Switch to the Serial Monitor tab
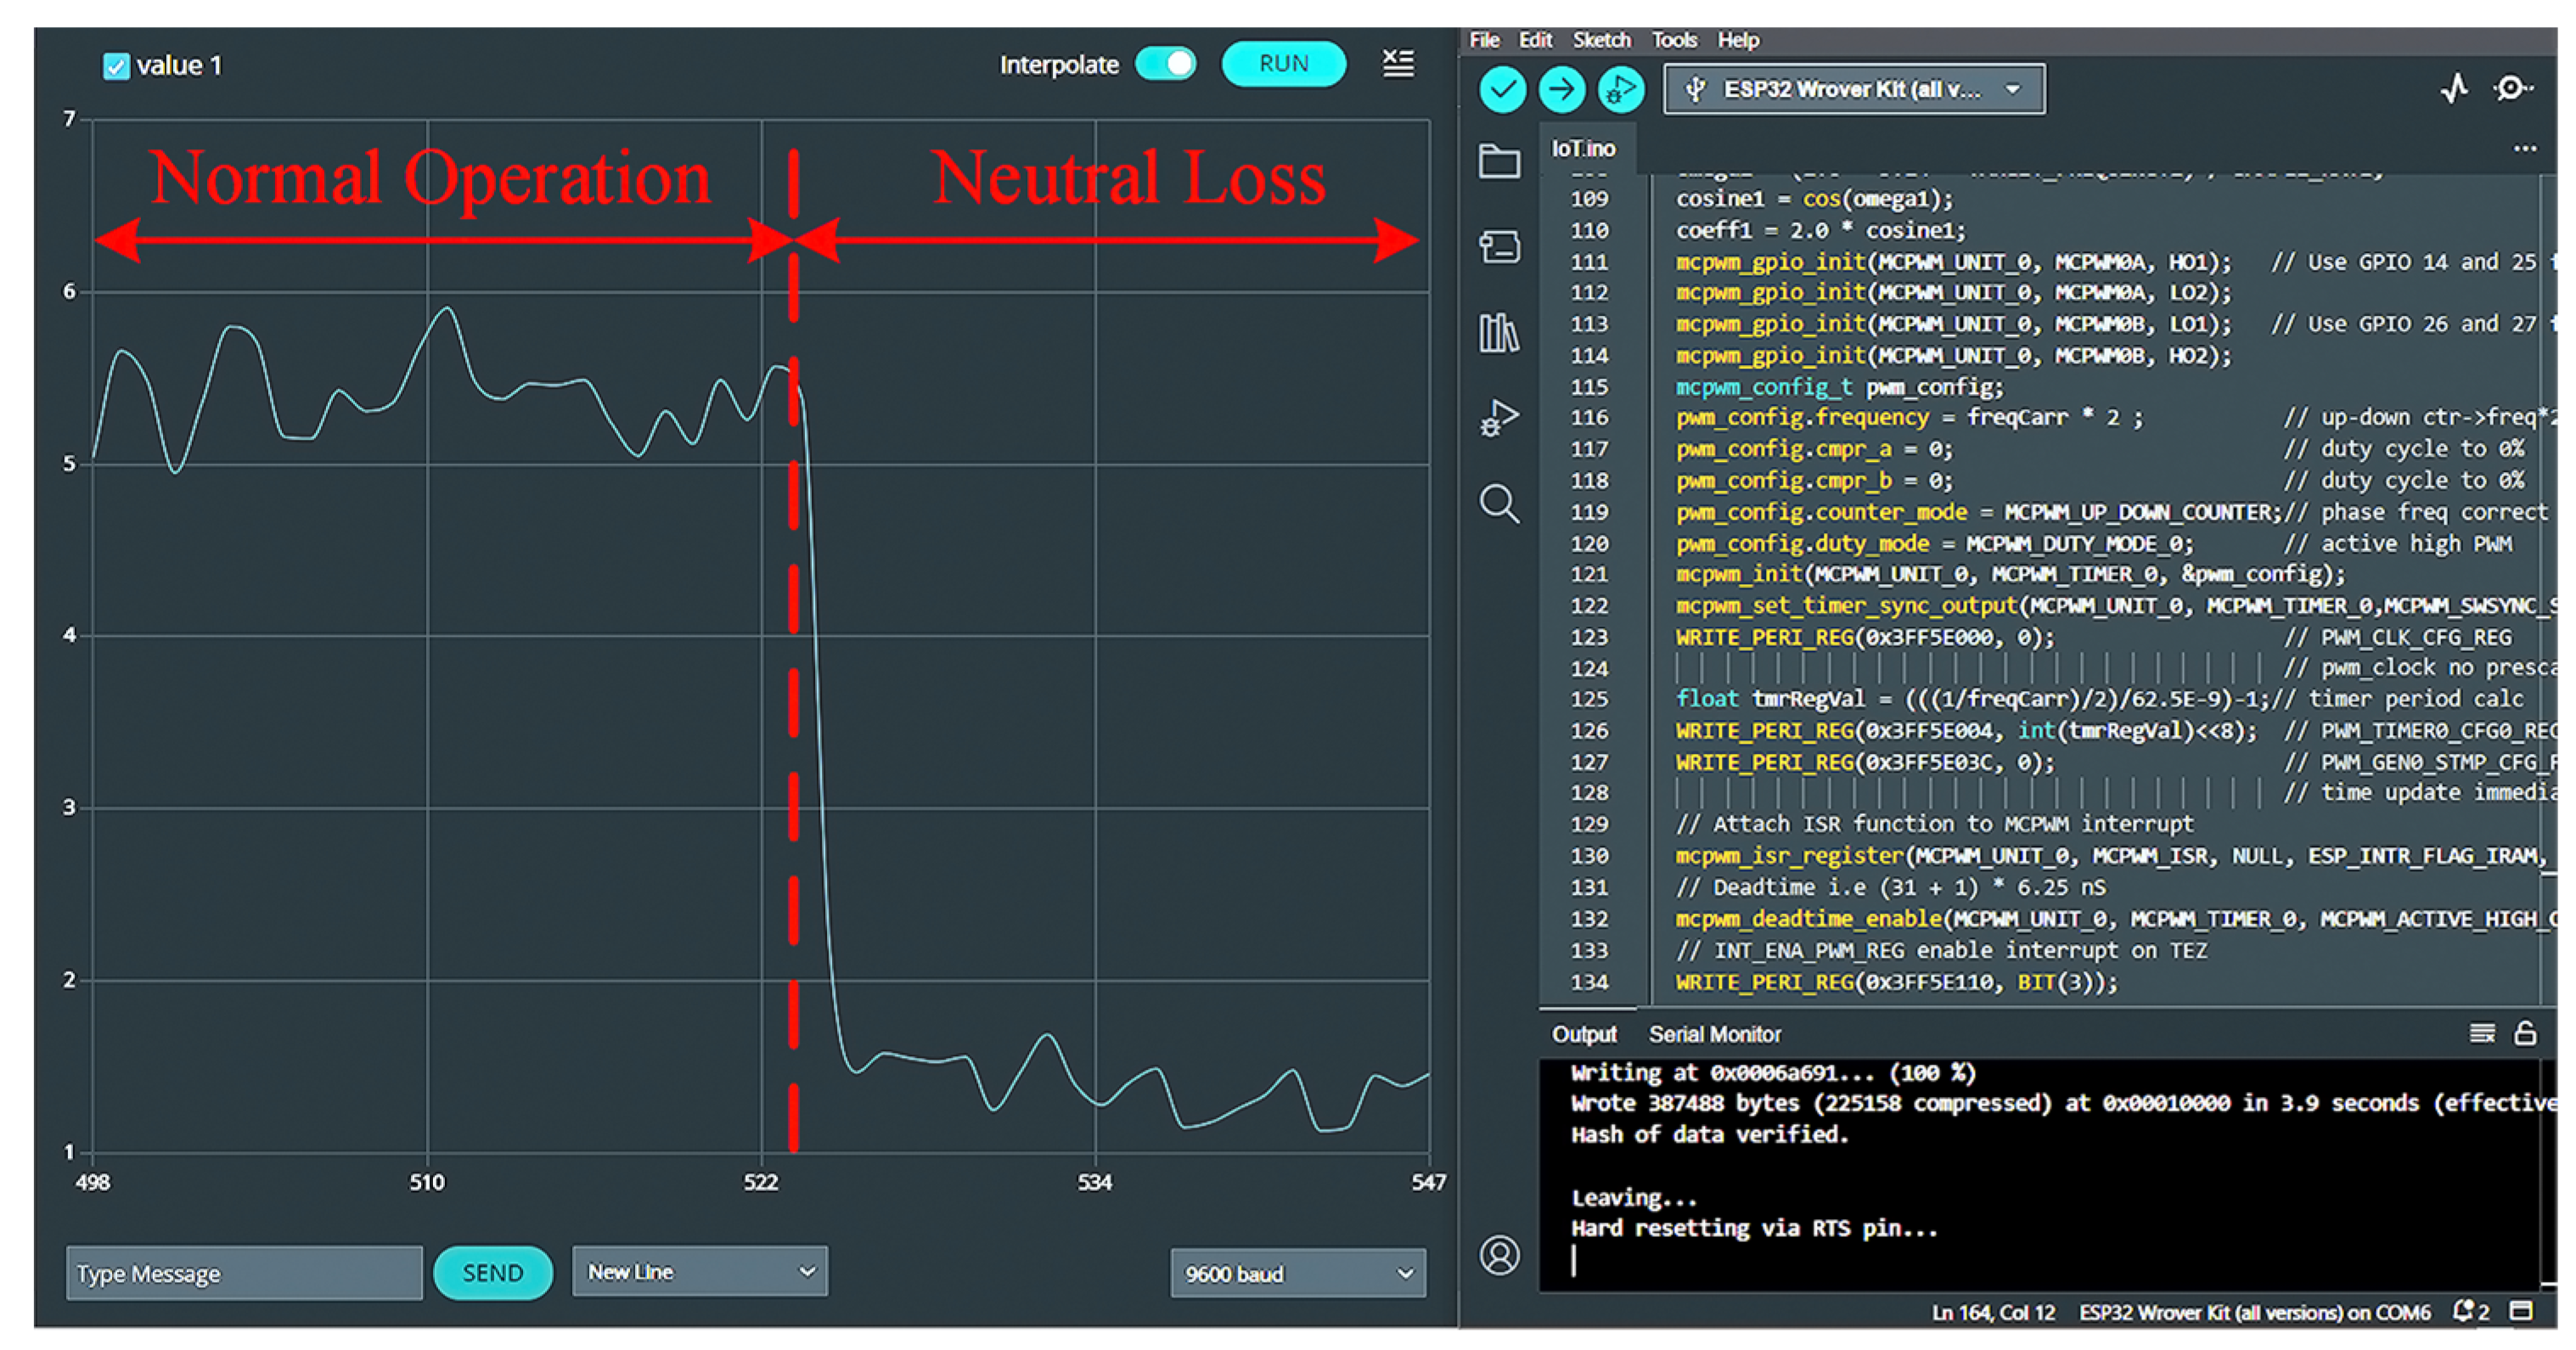 pyautogui.click(x=1714, y=1034)
